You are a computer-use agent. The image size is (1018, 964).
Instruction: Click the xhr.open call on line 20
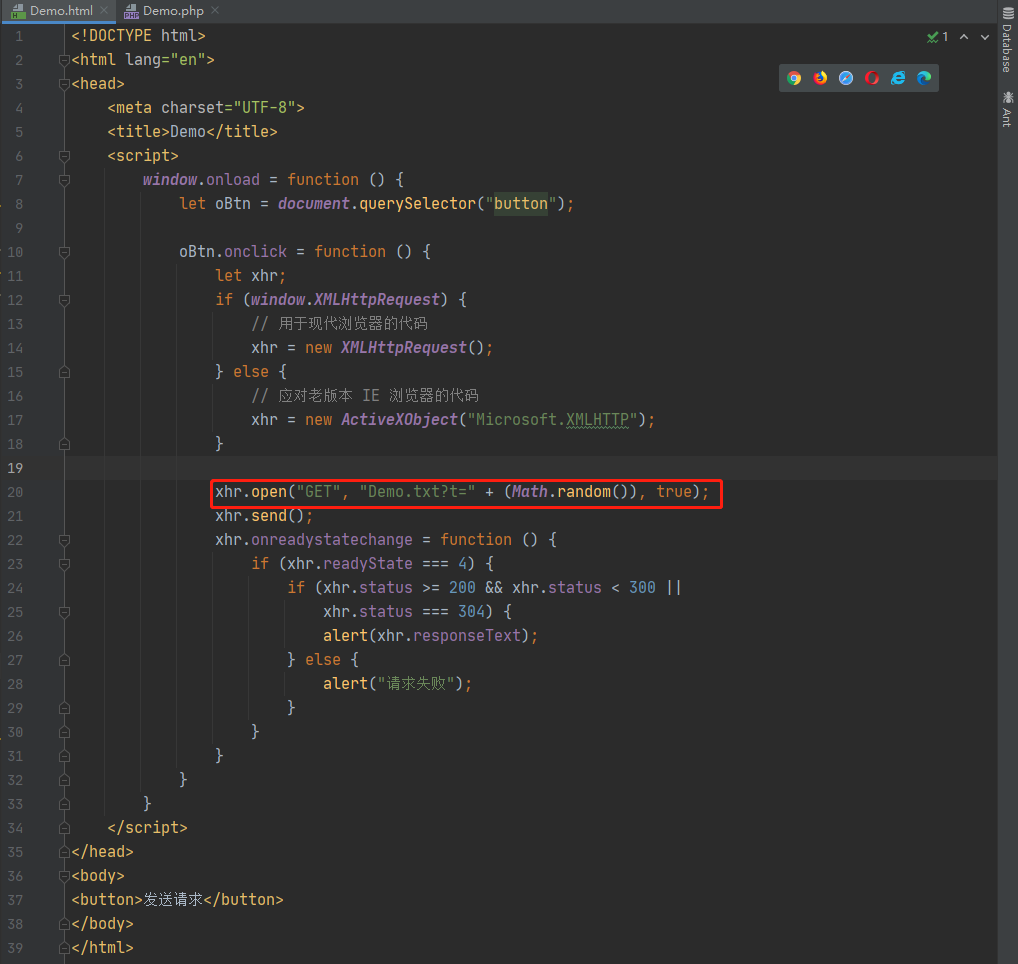pos(462,492)
